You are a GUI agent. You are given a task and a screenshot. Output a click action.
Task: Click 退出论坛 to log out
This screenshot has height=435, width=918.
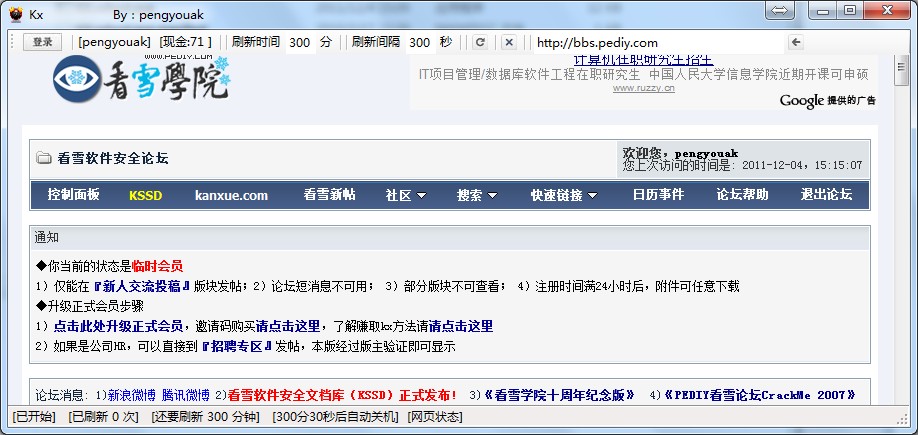pyautogui.click(x=826, y=195)
